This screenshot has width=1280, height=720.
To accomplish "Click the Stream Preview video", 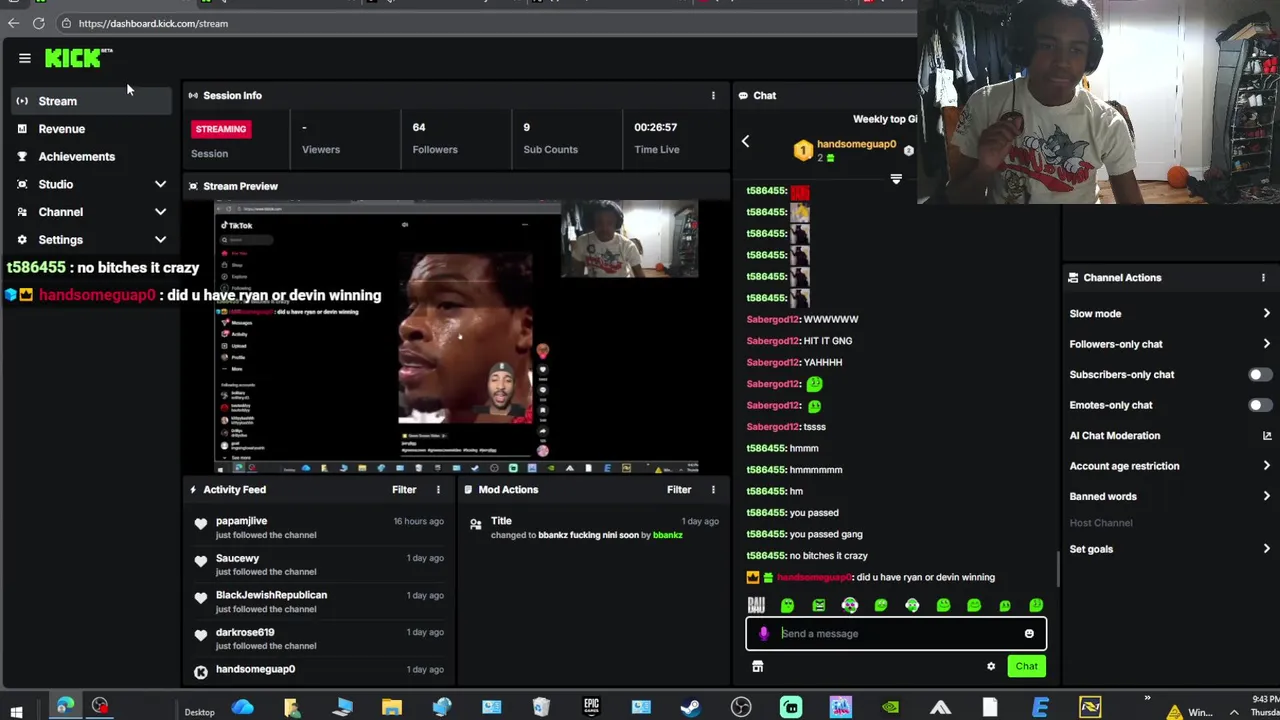I will [456, 337].
